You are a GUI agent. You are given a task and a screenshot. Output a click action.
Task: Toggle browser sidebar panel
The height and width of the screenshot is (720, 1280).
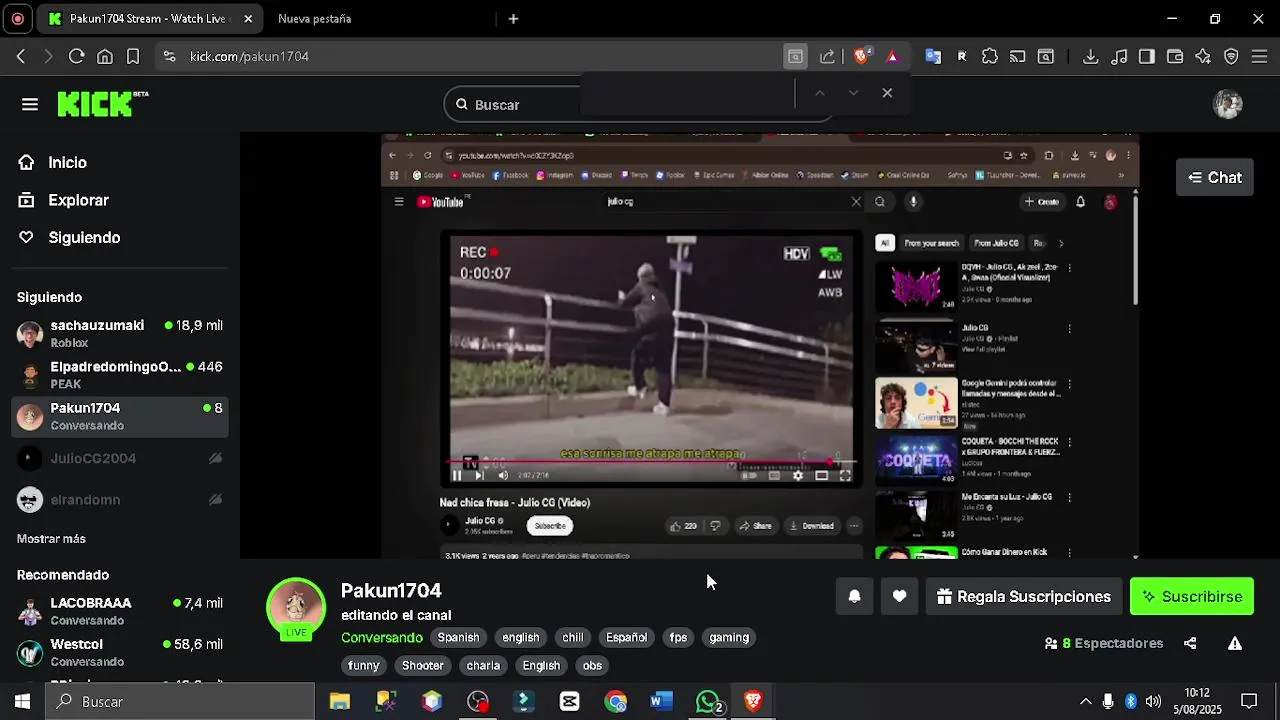point(1147,57)
